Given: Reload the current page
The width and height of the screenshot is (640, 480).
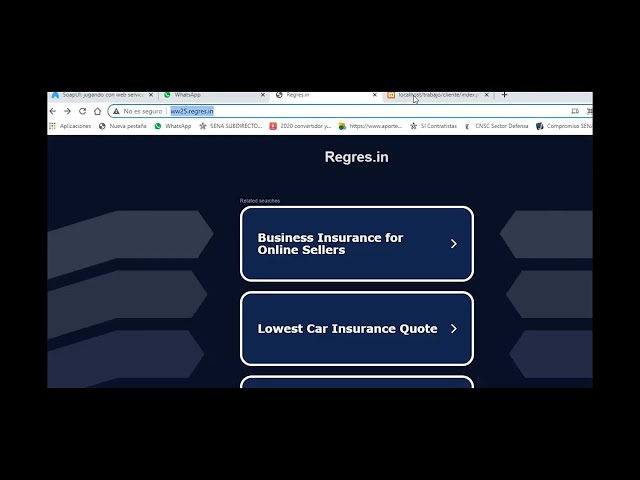Looking at the screenshot, I should 82,111.
